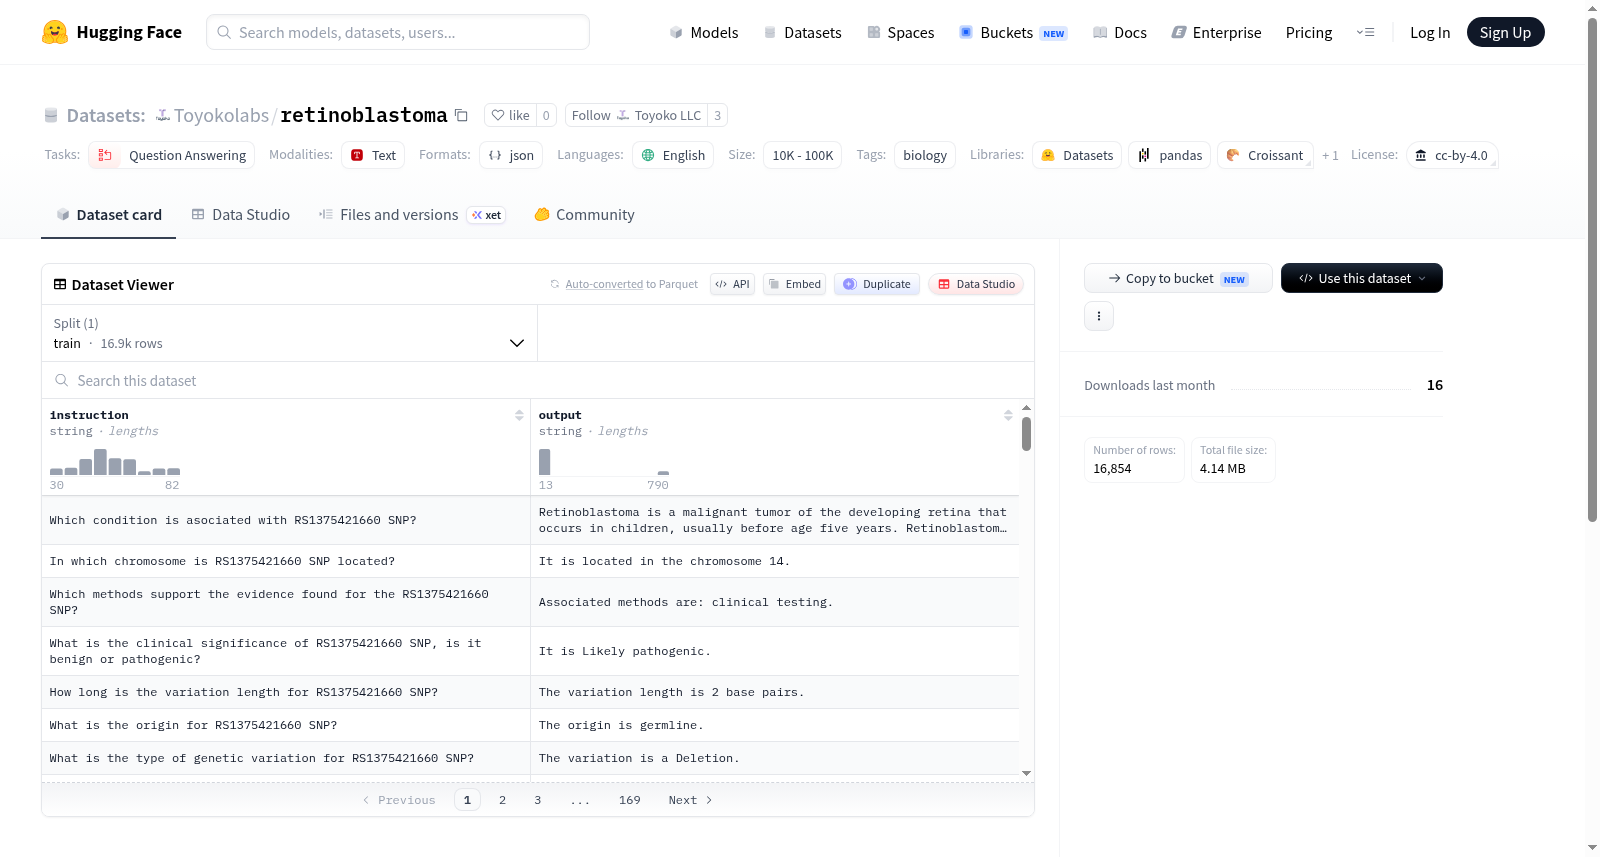Click the cell 'The variation is a Deletion.'
1600x857 pixels.
pos(775,758)
